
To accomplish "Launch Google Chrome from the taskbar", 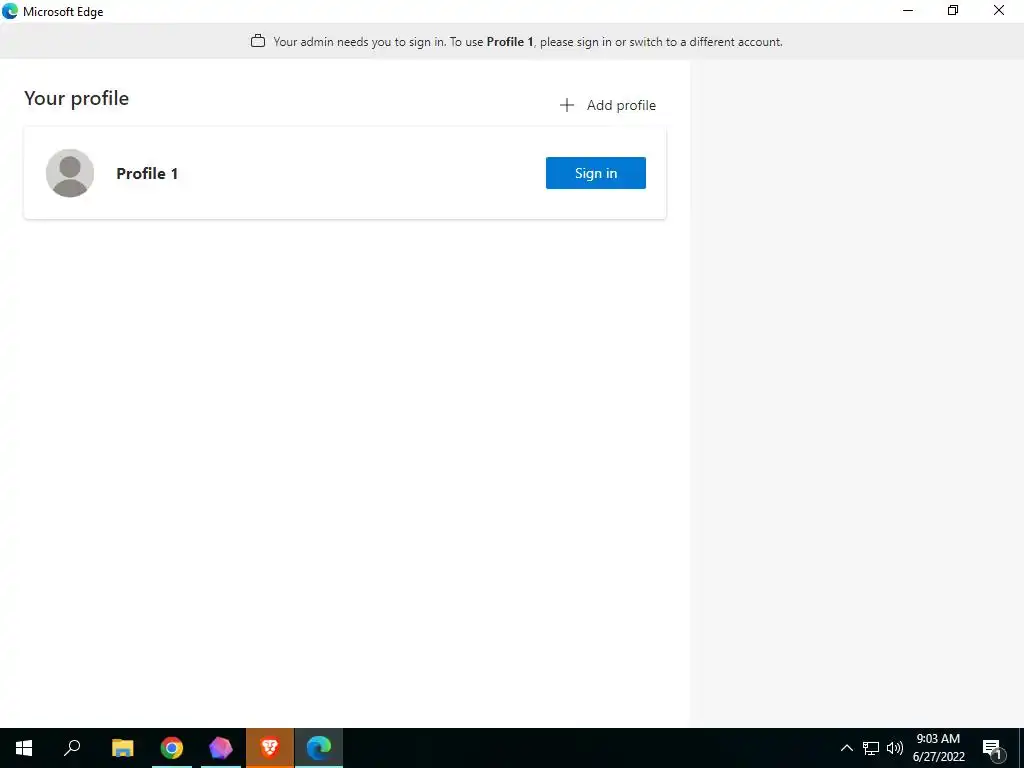I will pyautogui.click(x=172, y=748).
